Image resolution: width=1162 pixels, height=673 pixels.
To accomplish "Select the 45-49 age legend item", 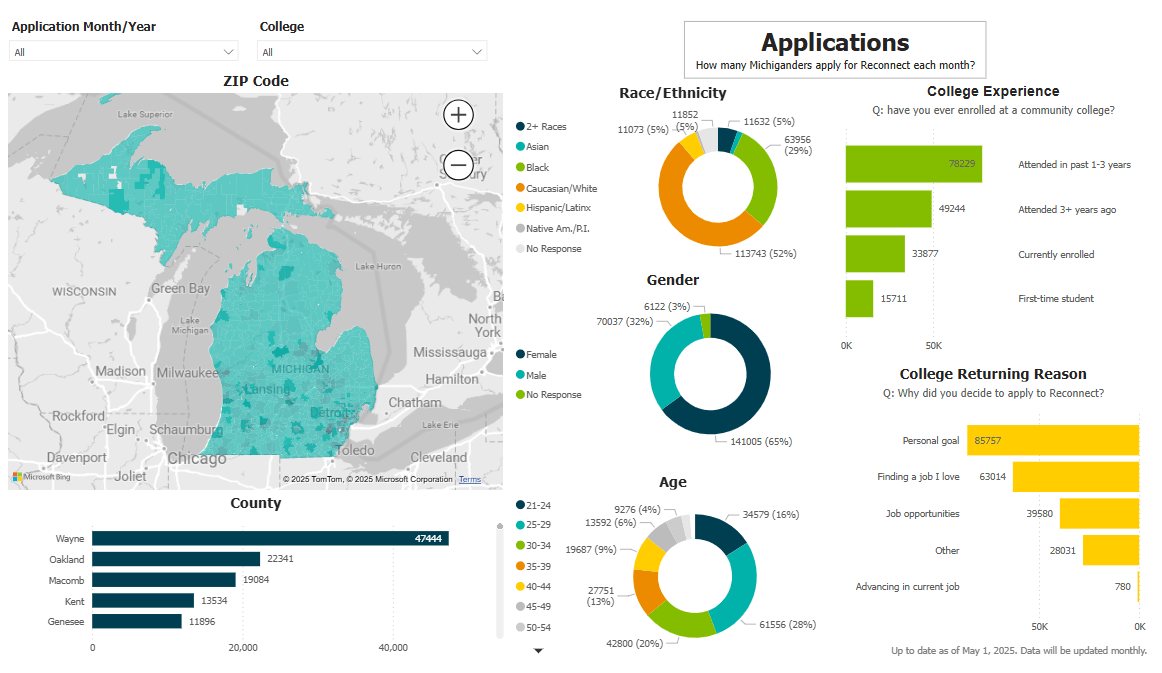I will pyautogui.click(x=534, y=606).
